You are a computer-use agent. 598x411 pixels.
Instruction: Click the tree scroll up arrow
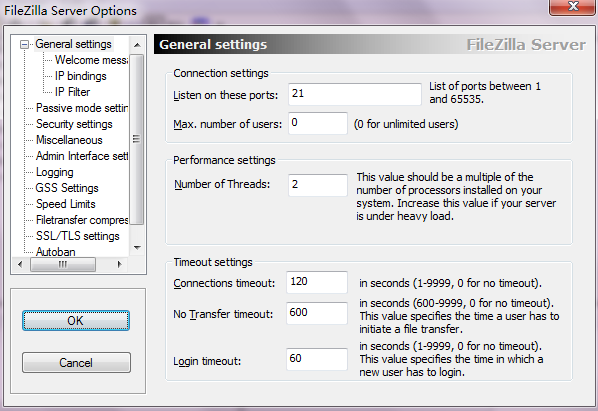click(x=137, y=45)
